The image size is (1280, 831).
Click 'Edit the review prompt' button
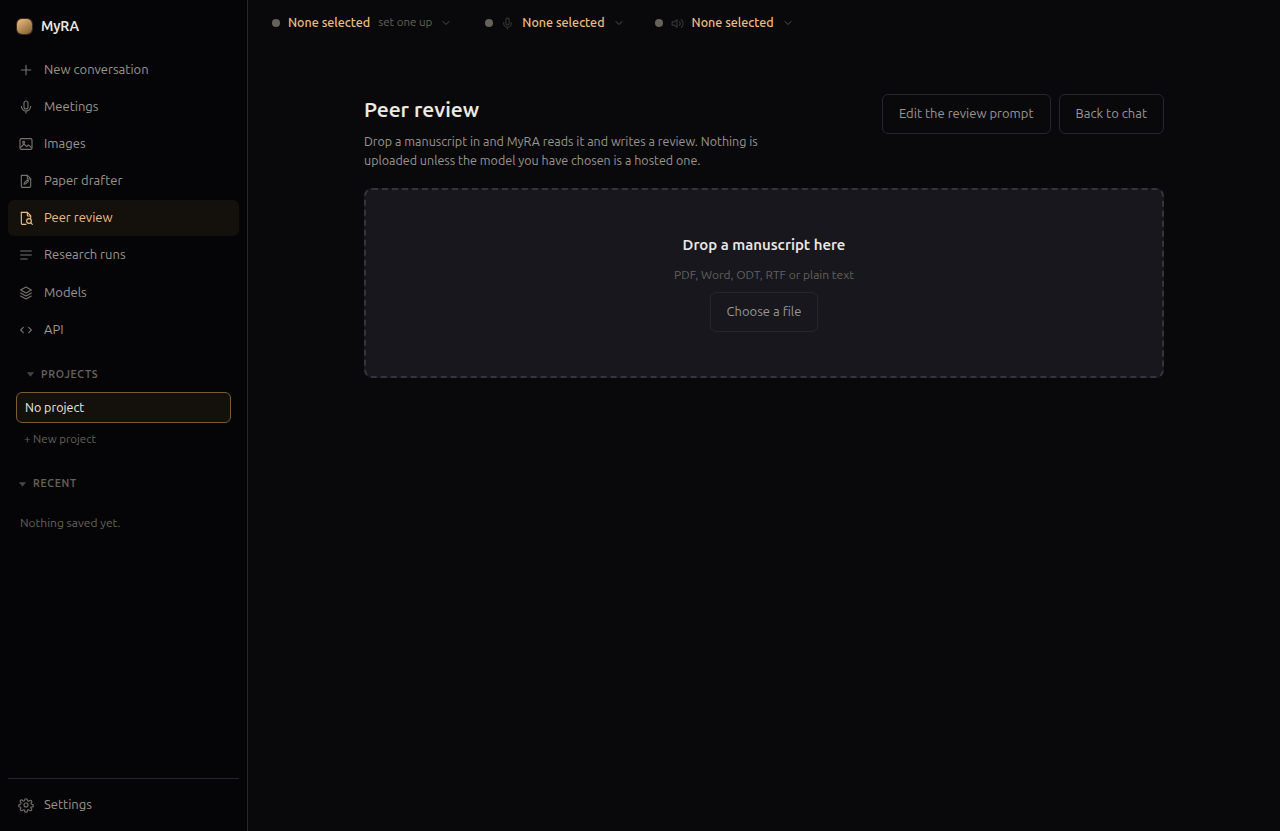pos(966,114)
